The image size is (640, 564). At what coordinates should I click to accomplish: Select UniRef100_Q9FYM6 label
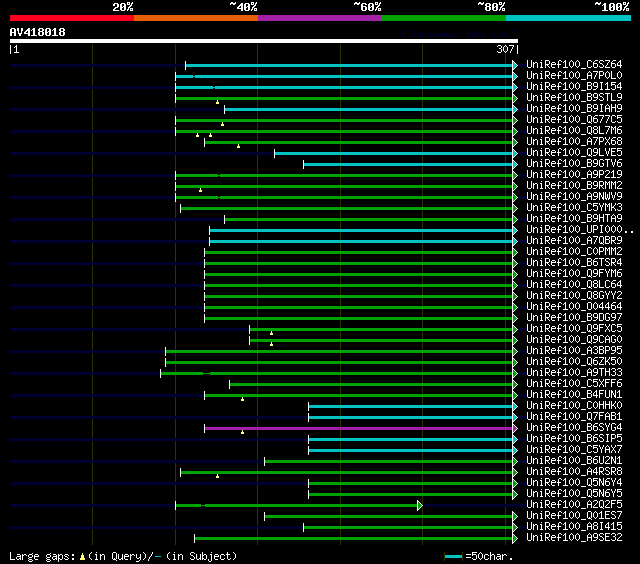[574, 274]
